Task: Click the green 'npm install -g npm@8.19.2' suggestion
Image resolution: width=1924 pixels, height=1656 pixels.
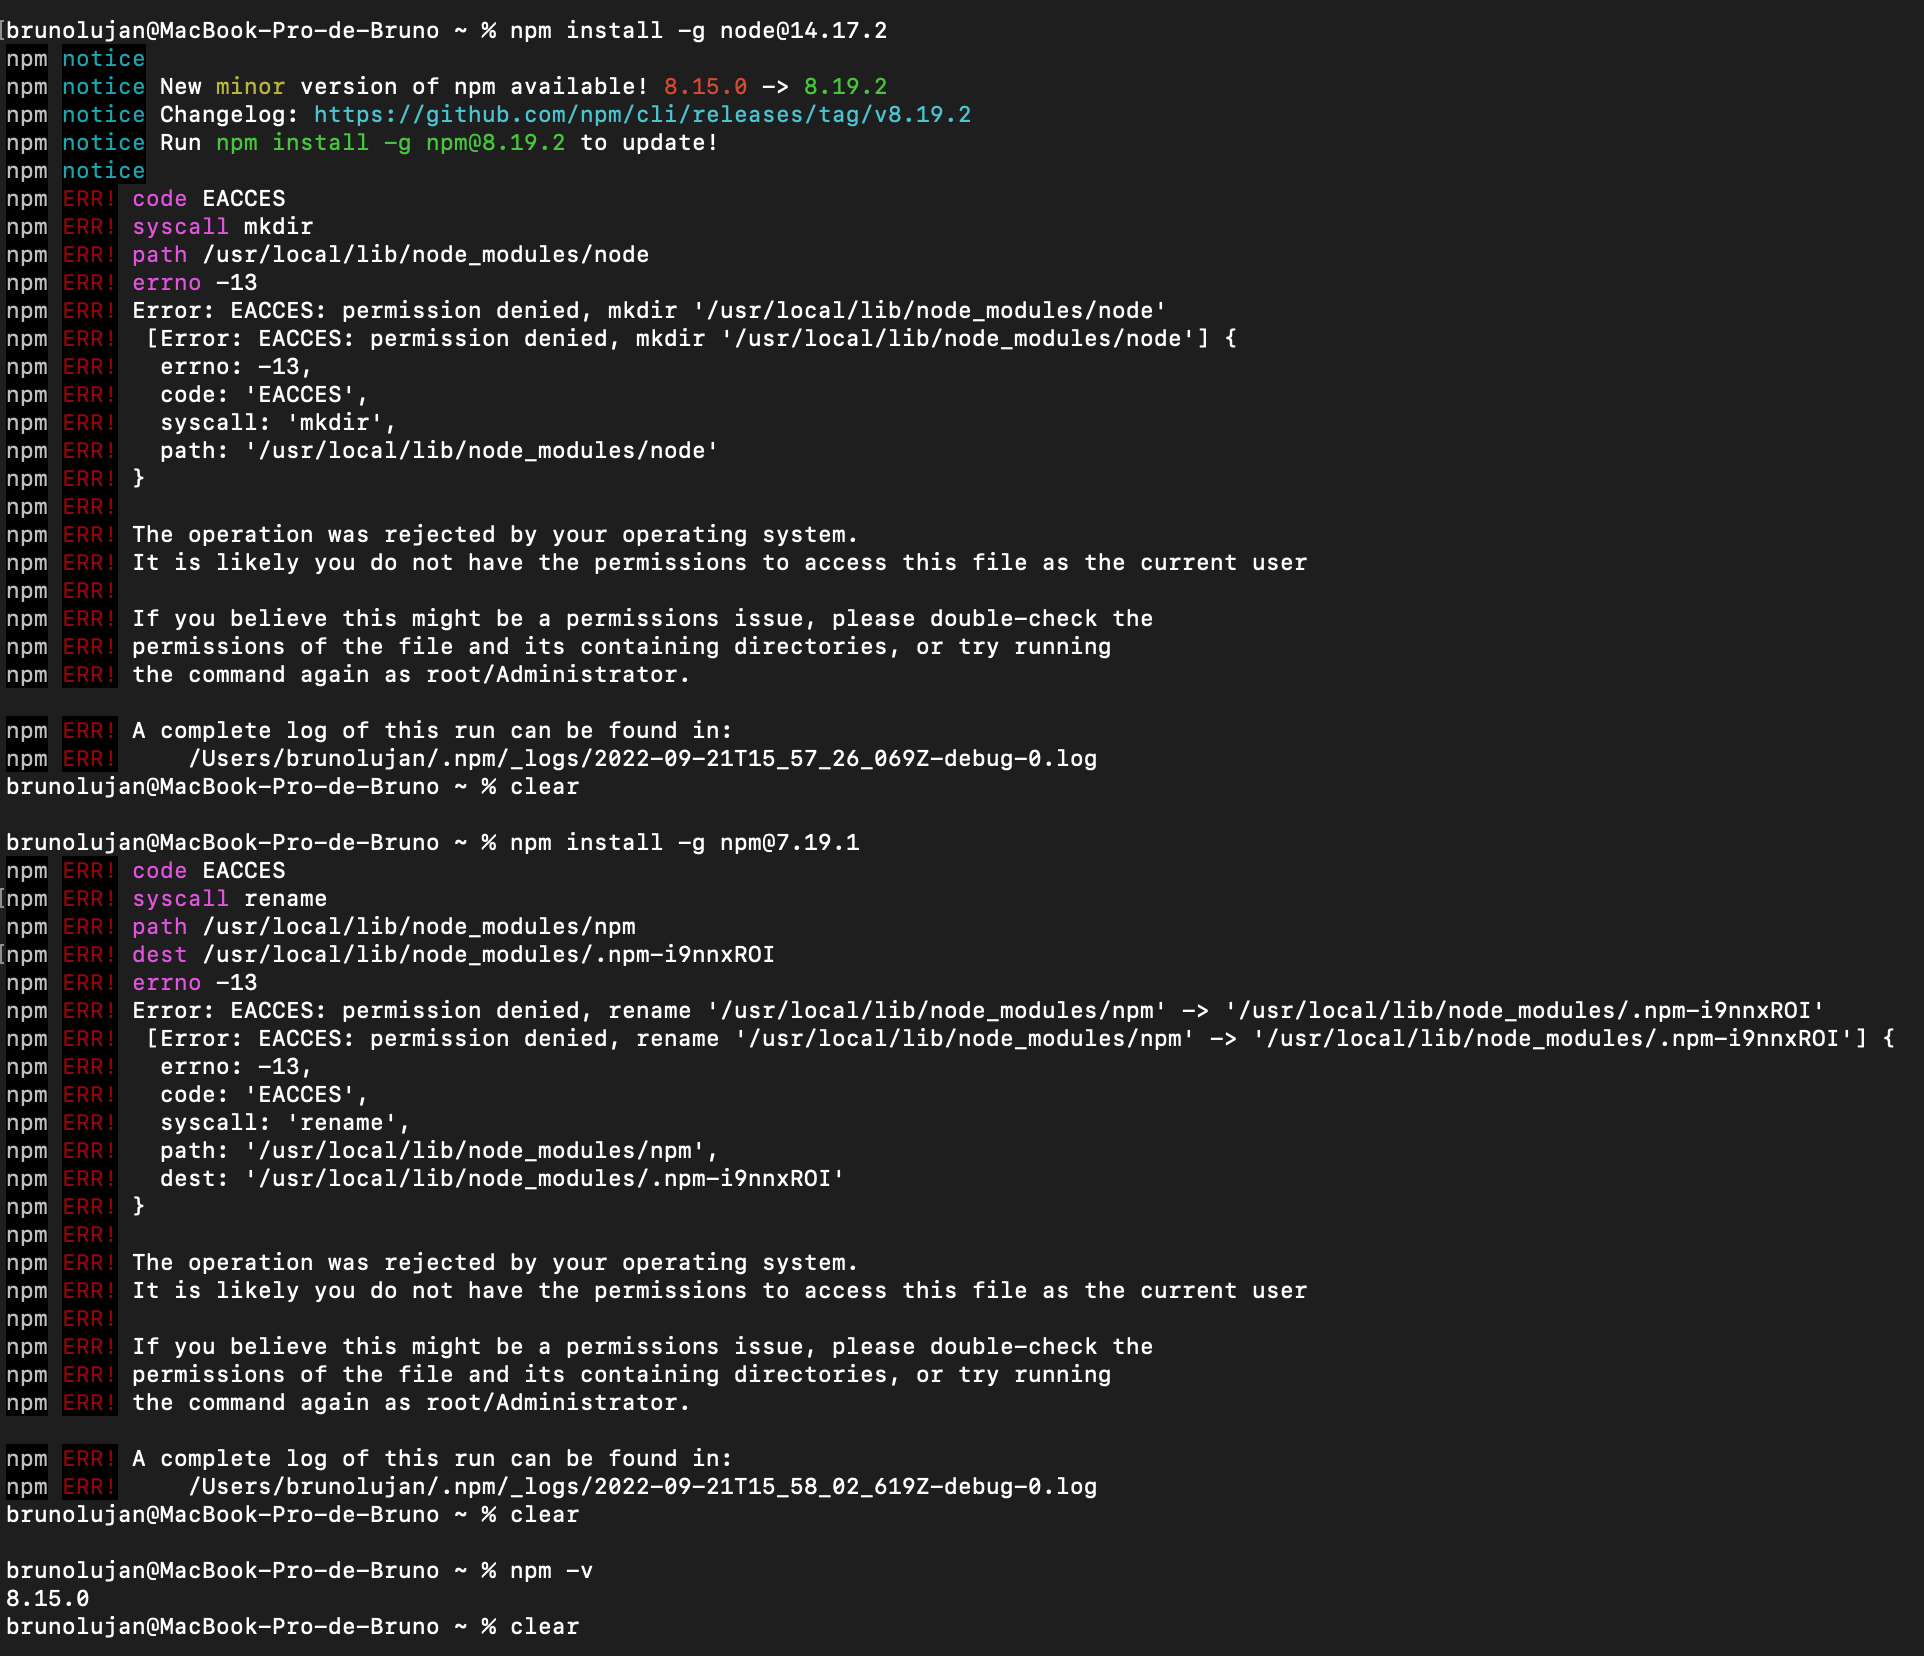Action: [390, 143]
